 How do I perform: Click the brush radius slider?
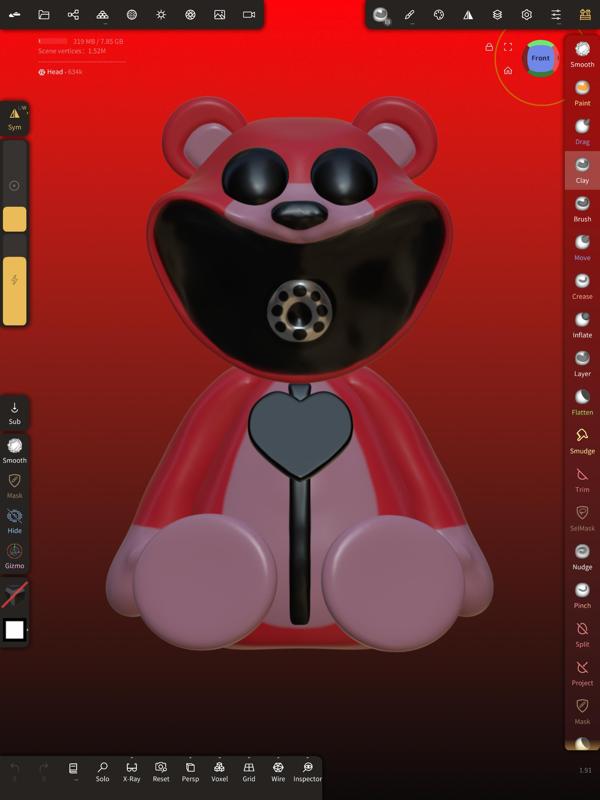click(14, 186)
